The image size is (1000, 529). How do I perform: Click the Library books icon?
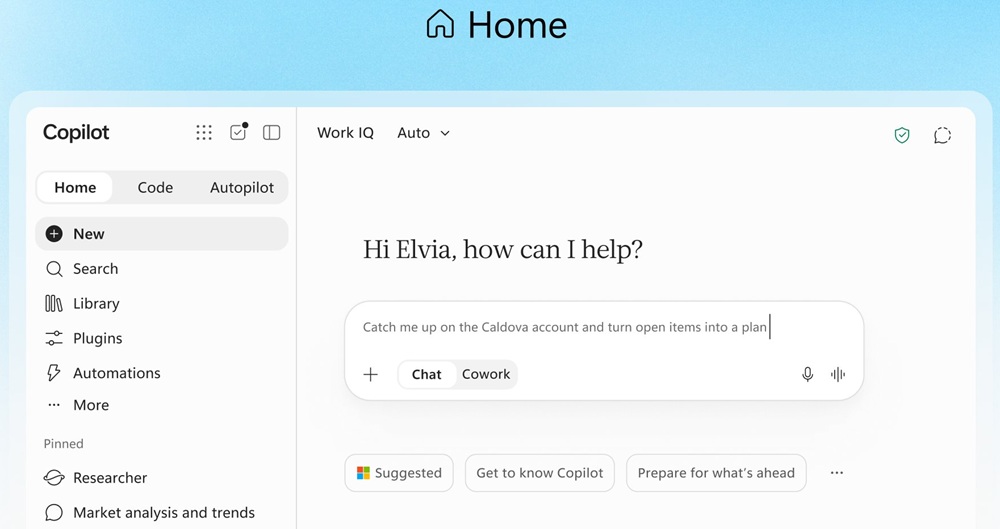54,303
